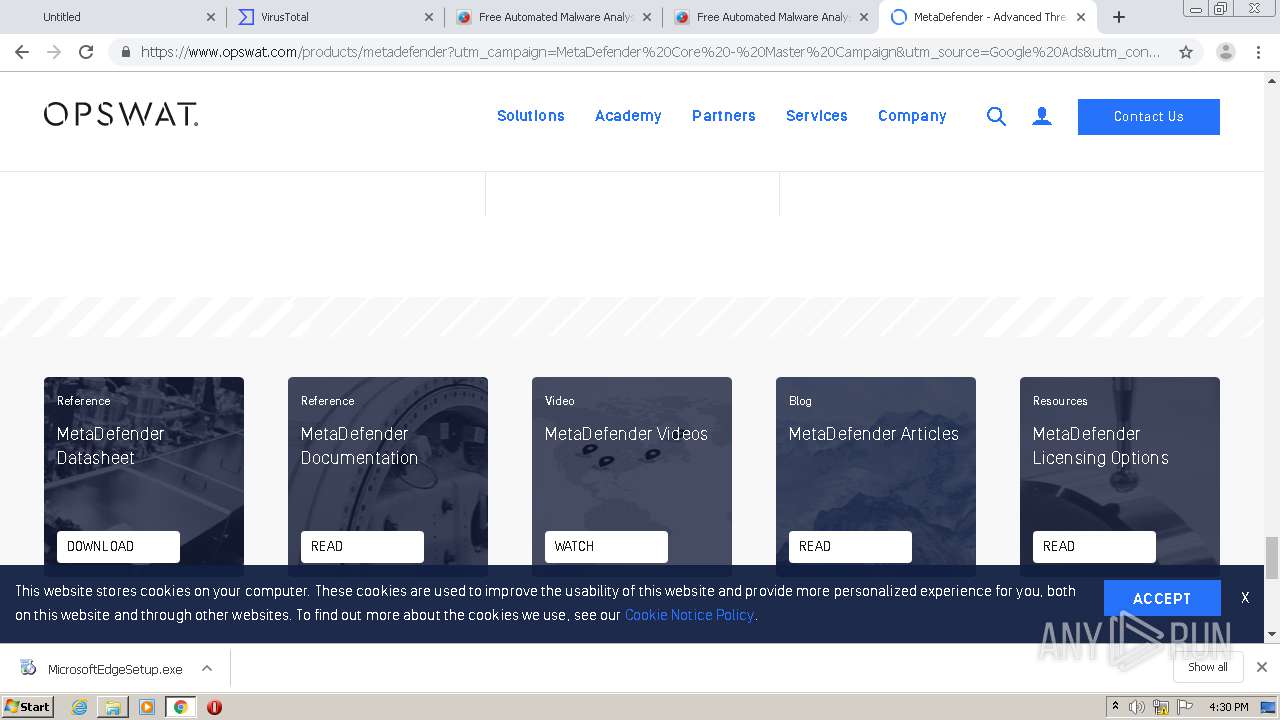Click the scrollbar down arrow
The image size is (1280, 720).
[x=1272, y=634]
